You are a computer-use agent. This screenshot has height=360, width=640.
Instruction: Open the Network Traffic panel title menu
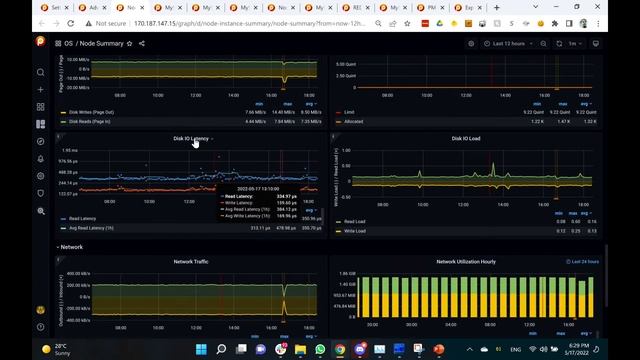pyautogui.click(x=191, y=262)
